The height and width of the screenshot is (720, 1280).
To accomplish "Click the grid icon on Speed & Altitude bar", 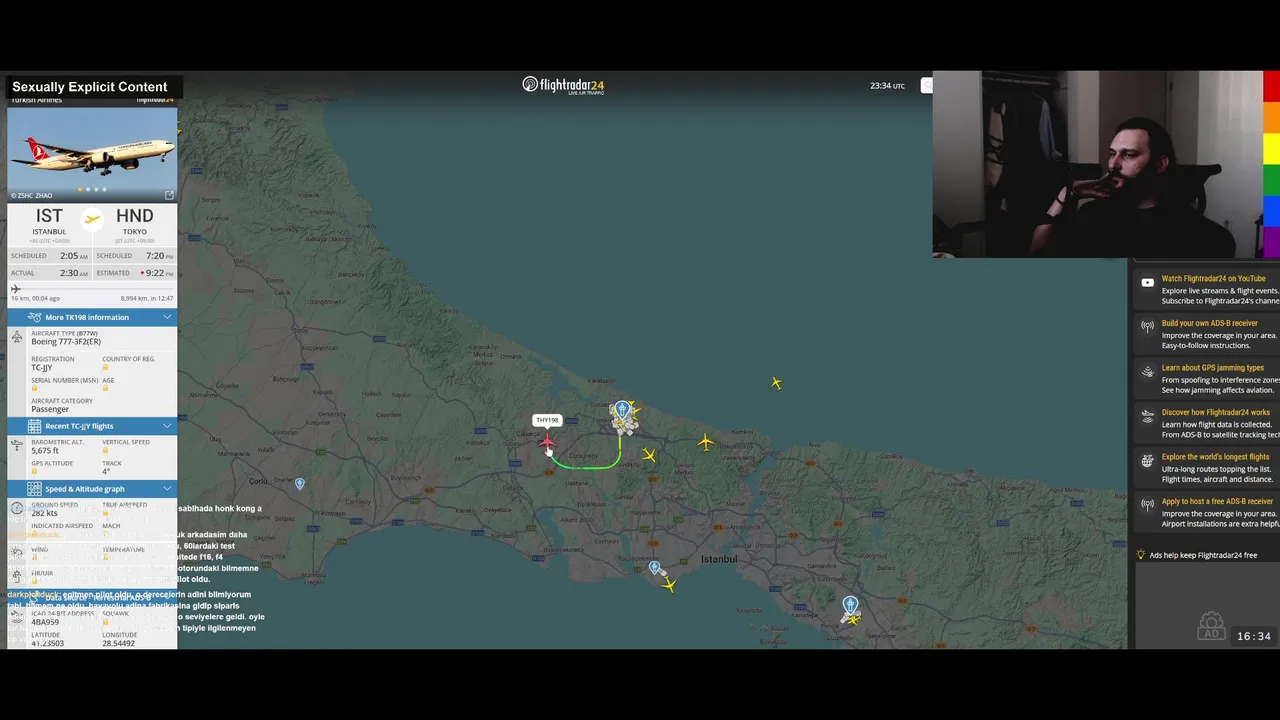I will (x=35, y=489).
